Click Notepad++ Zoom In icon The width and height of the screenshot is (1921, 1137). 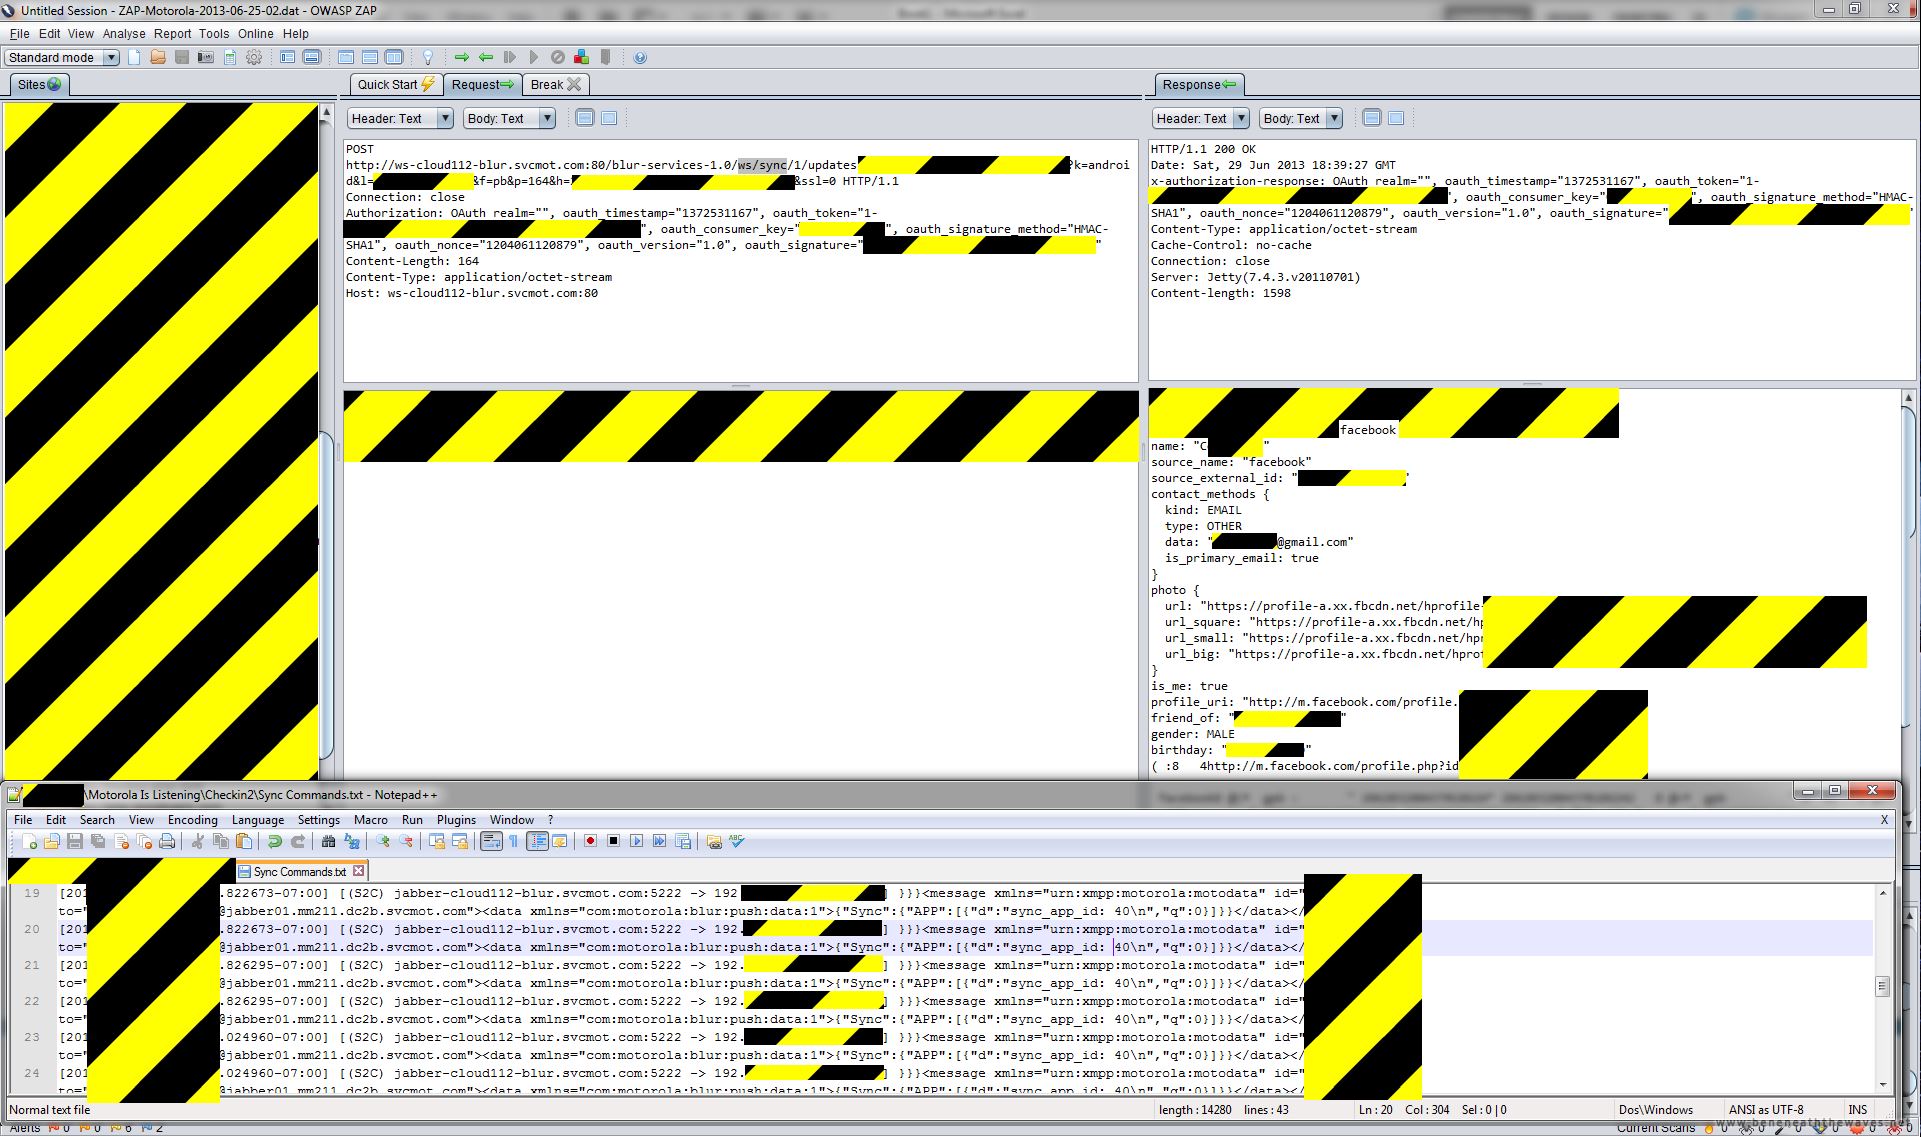(383, 842)
